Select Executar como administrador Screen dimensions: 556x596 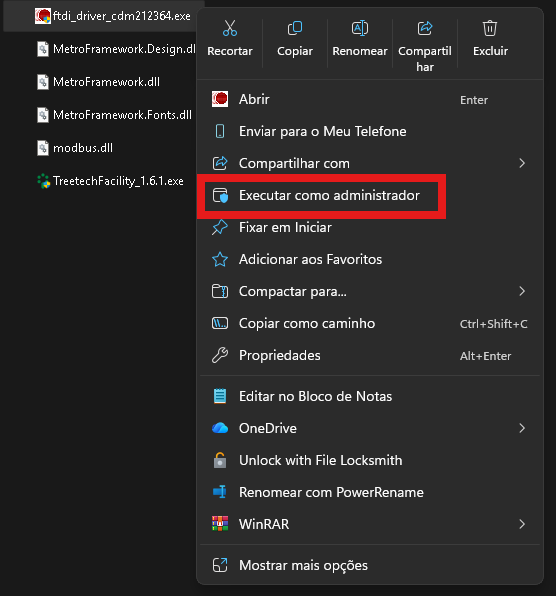coord(322,195)
